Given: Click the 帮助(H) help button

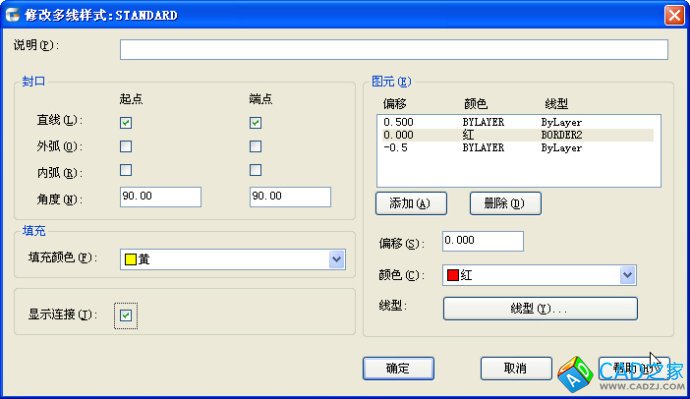Looking at the screenshot, I should pos(634,368).
